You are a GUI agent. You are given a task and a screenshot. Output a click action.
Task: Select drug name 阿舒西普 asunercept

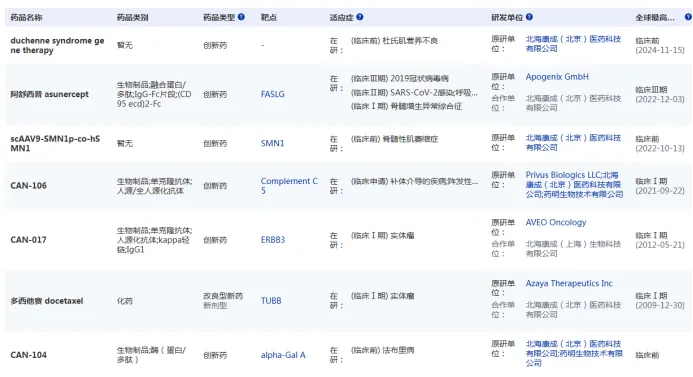(x=50, y=94)
